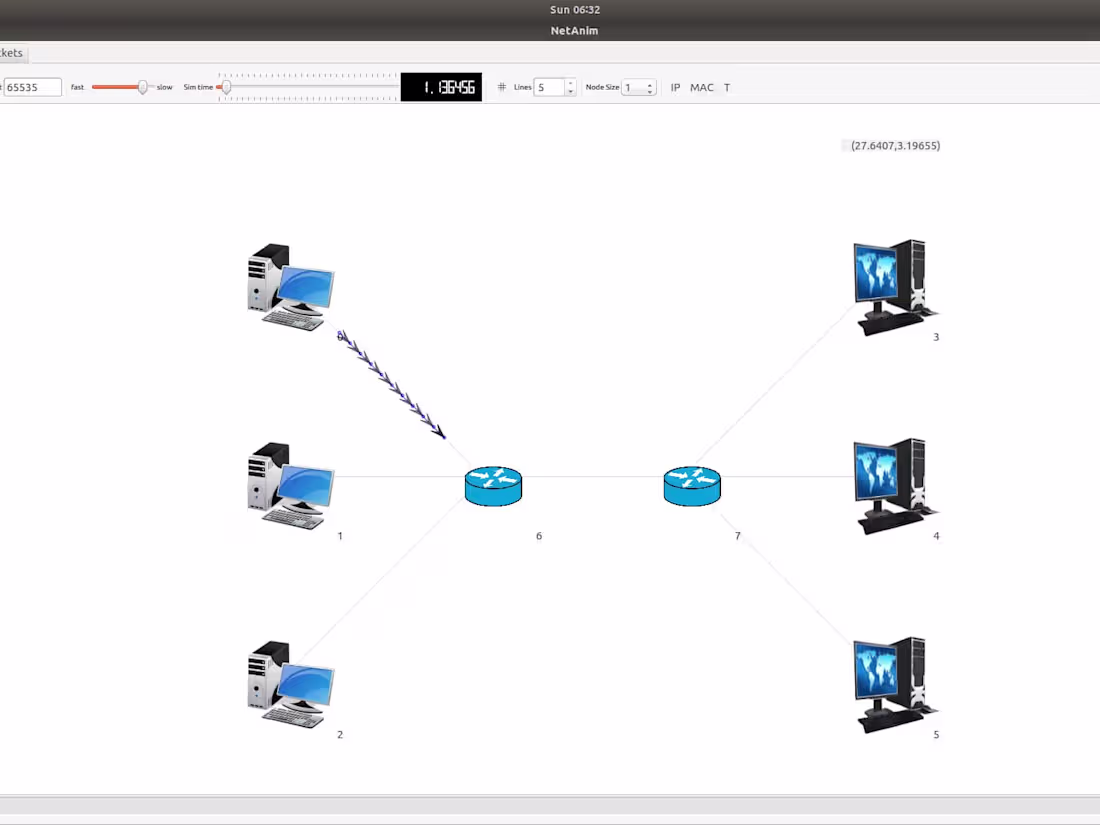The width and height of the screenshot is (1100, 825).
Task: Select the router node 7 icon
Action: tap(692, 485)
